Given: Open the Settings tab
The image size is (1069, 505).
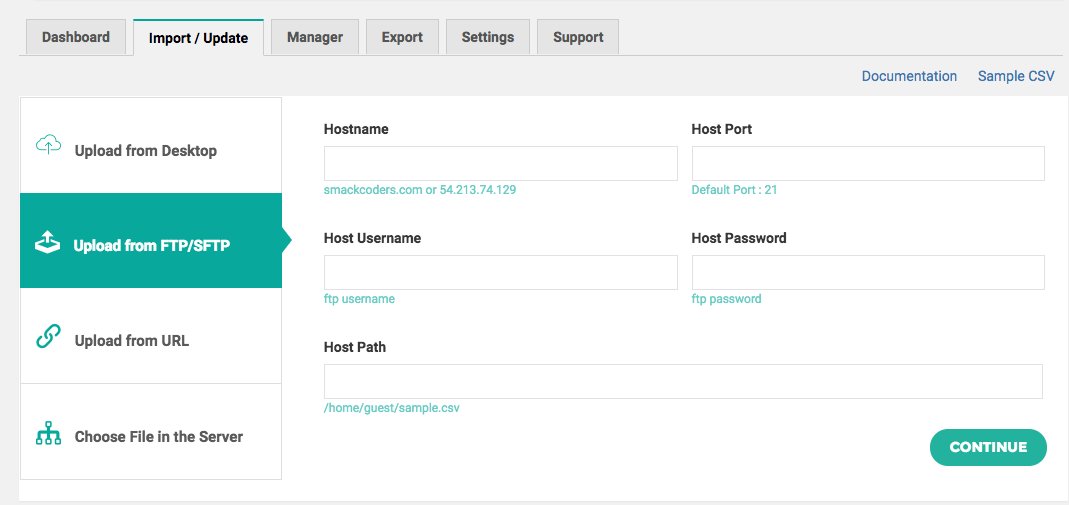Looking at the screenshot, I should pyautogui.click(x=488, y=37).
